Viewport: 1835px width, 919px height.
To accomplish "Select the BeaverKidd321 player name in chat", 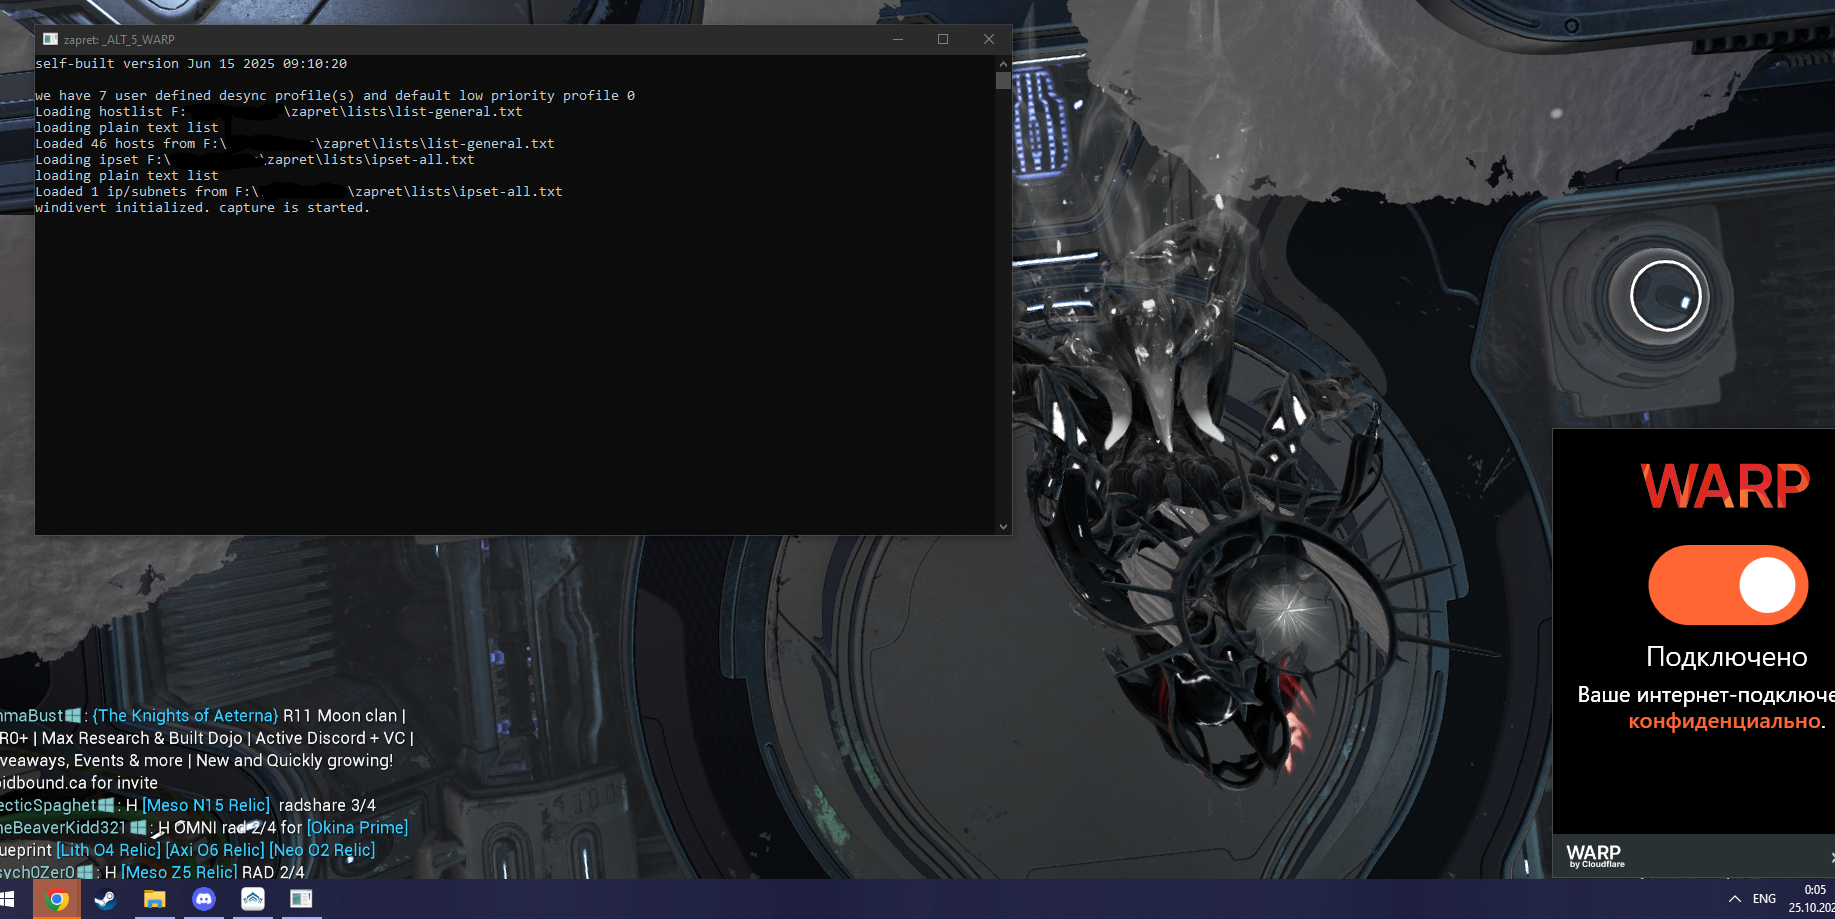I will [63, 827].
